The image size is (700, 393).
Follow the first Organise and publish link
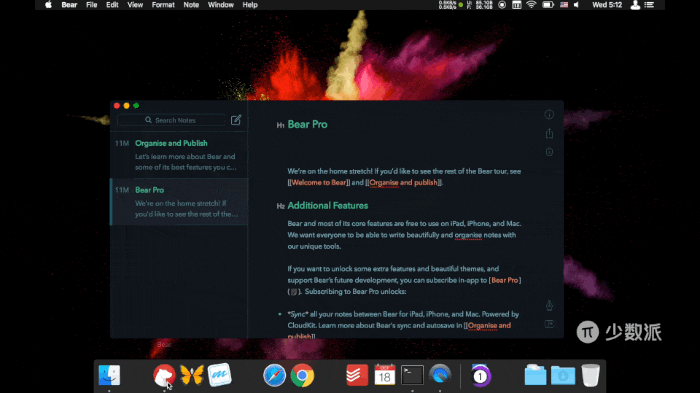coord(404,182)
